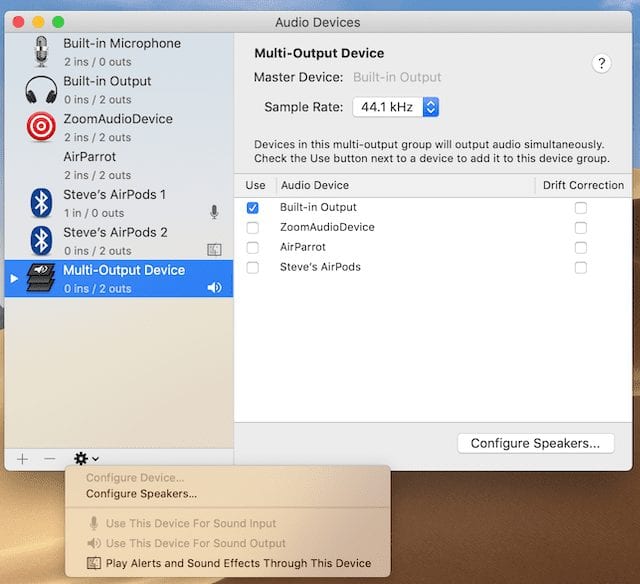Enable ZoomAudioDevice in the Use column
This screenshot has width=640, height=584.
253,228
